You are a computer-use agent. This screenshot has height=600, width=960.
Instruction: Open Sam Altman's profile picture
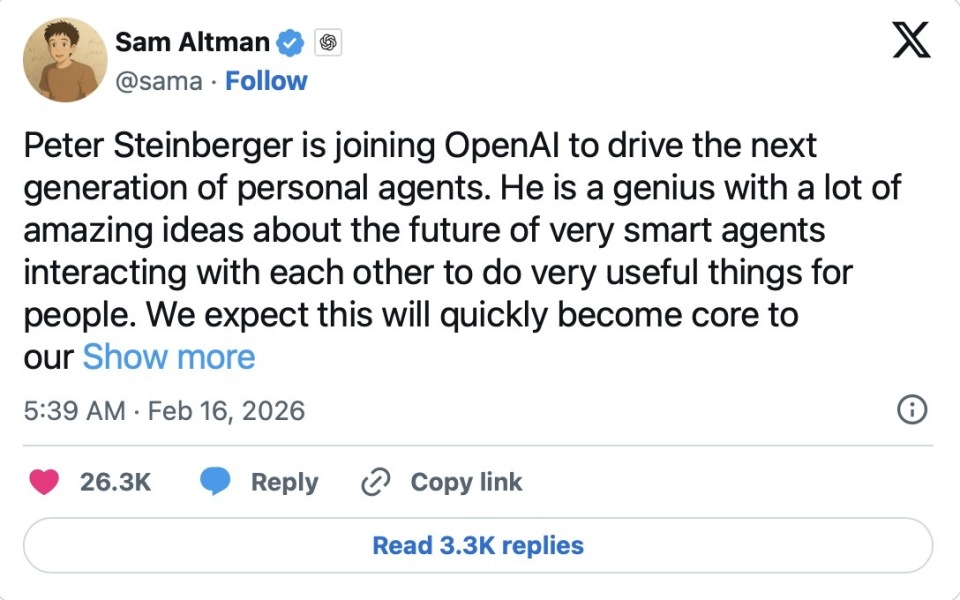pos(65,60)
